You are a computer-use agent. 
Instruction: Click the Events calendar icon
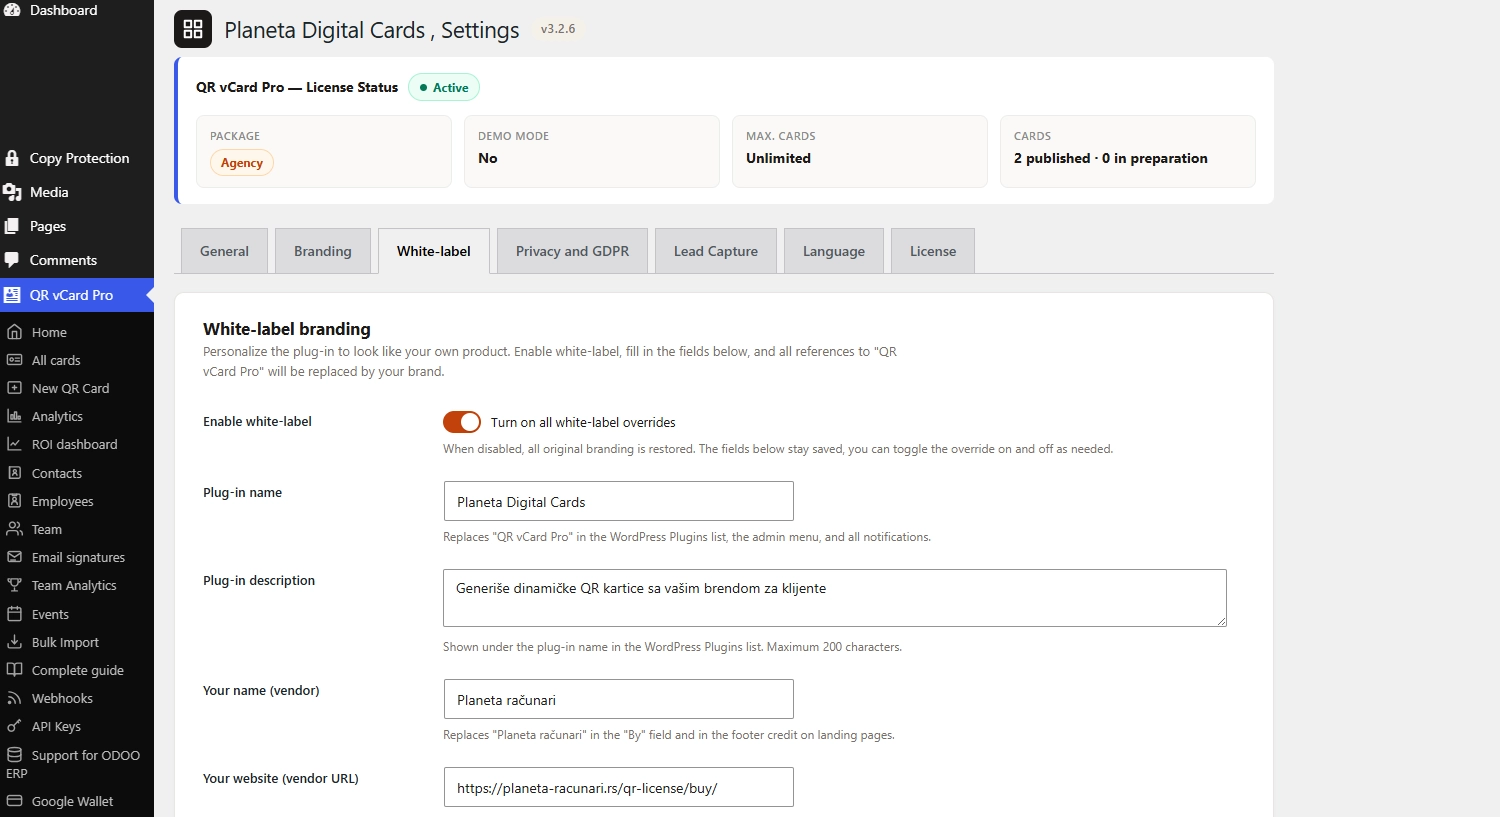15,614
